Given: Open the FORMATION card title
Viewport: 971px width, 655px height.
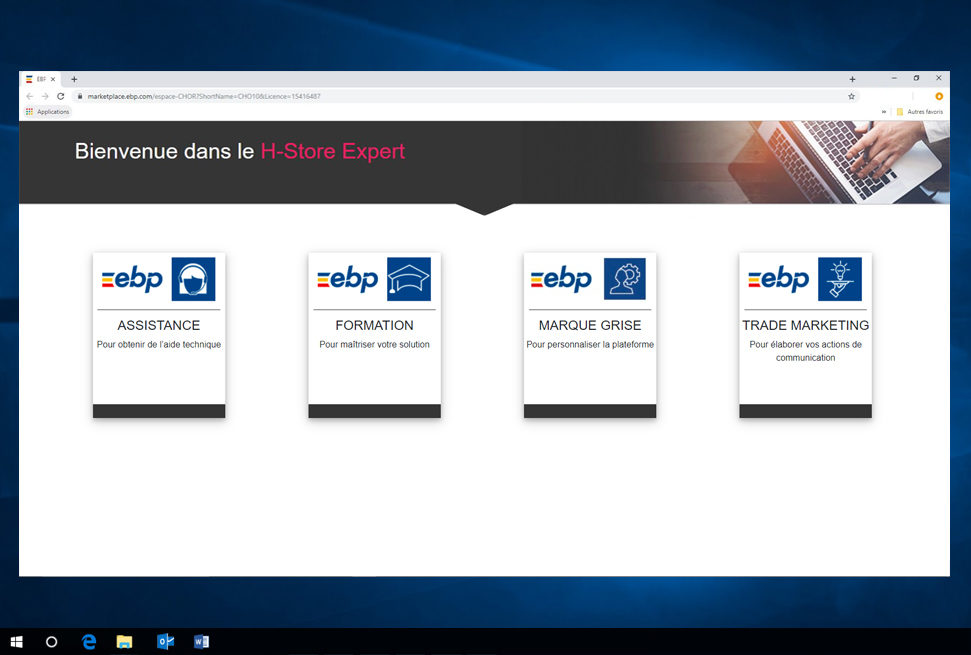Looking at the screenshot, I should pyautogui.click(x=375, y=325).
